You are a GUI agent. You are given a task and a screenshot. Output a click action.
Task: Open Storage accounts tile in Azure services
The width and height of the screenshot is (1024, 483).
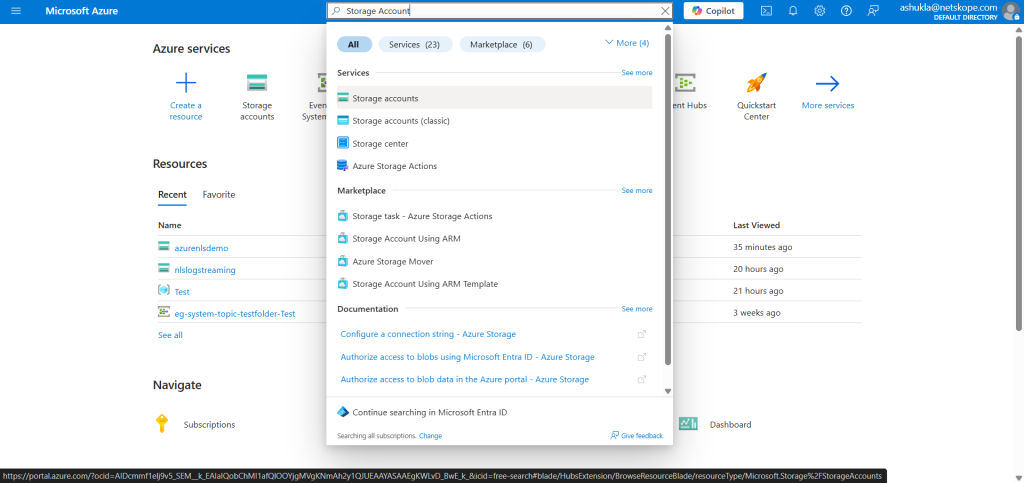coord(257,97)
